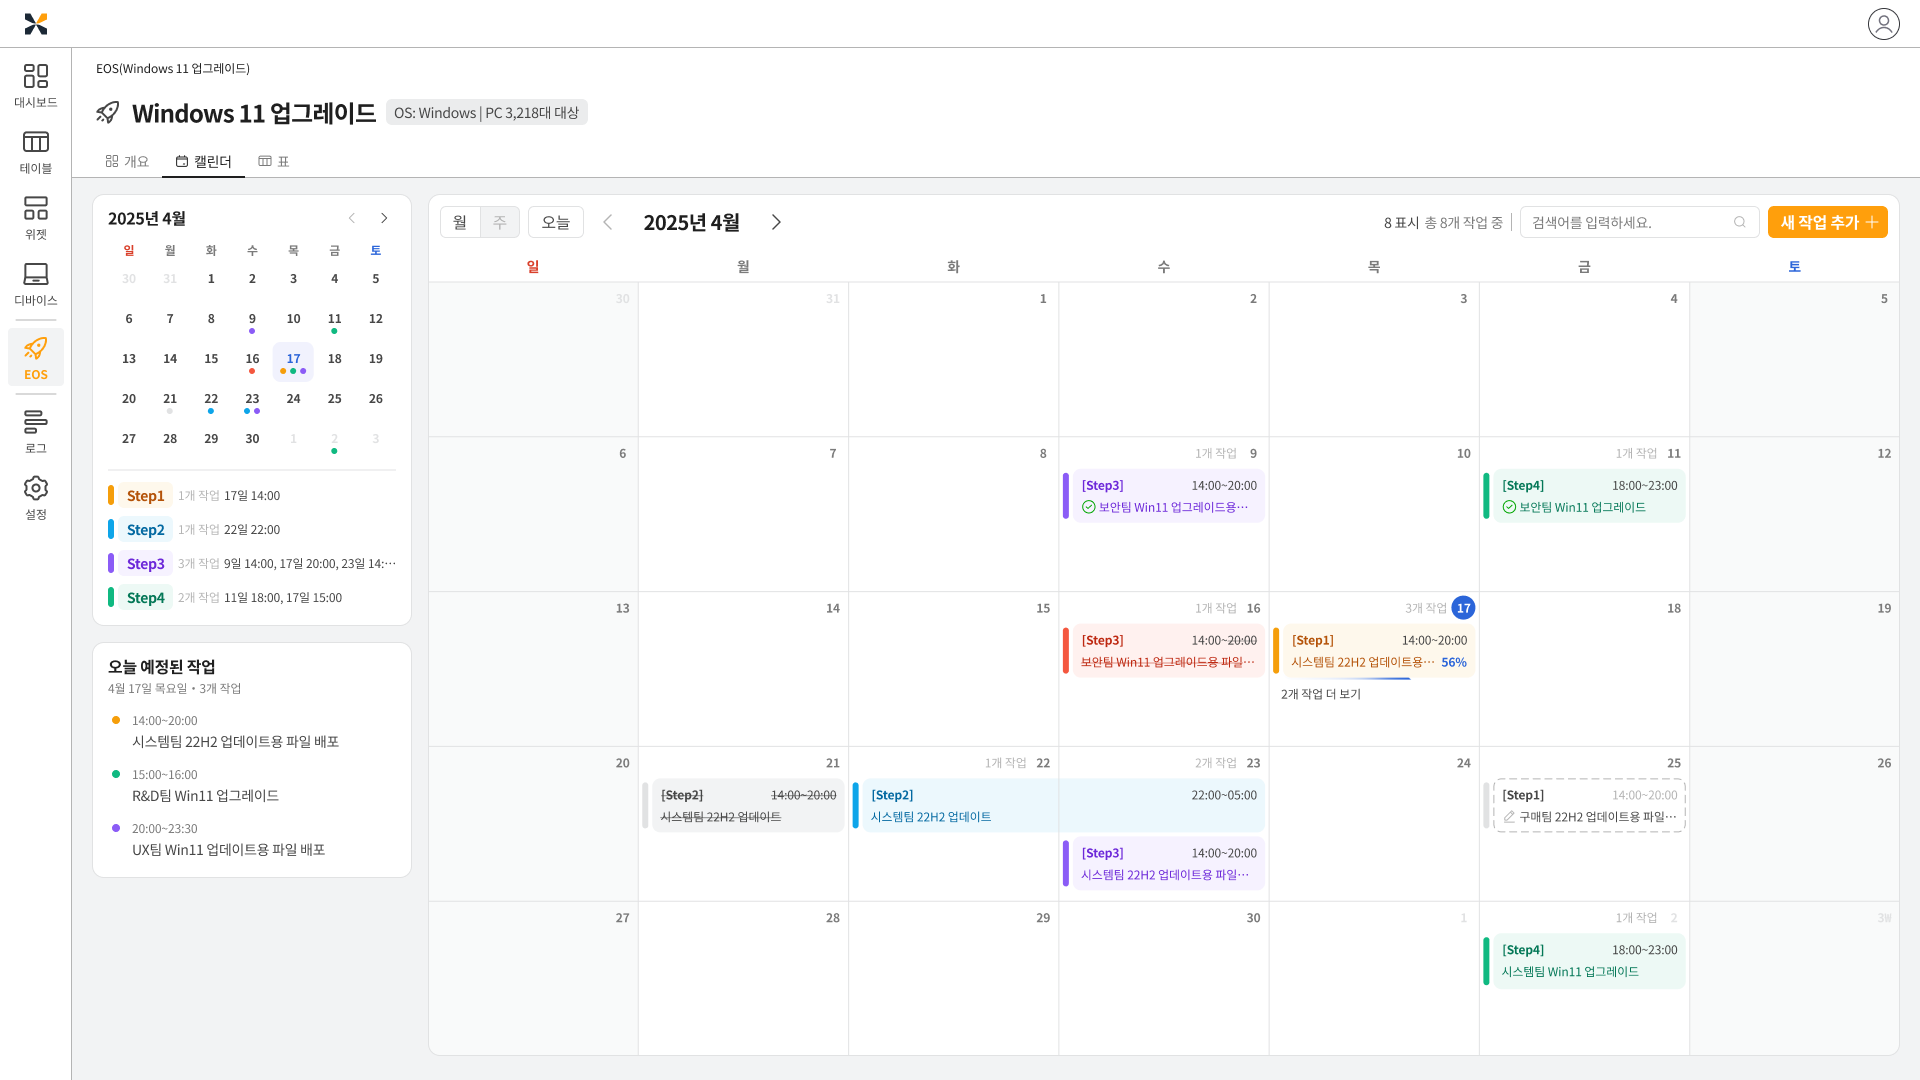The height and width of the screenshot is (1080, 1920).
Task: Switch to the 개요 overview tab
Action: tap(127, 161)
